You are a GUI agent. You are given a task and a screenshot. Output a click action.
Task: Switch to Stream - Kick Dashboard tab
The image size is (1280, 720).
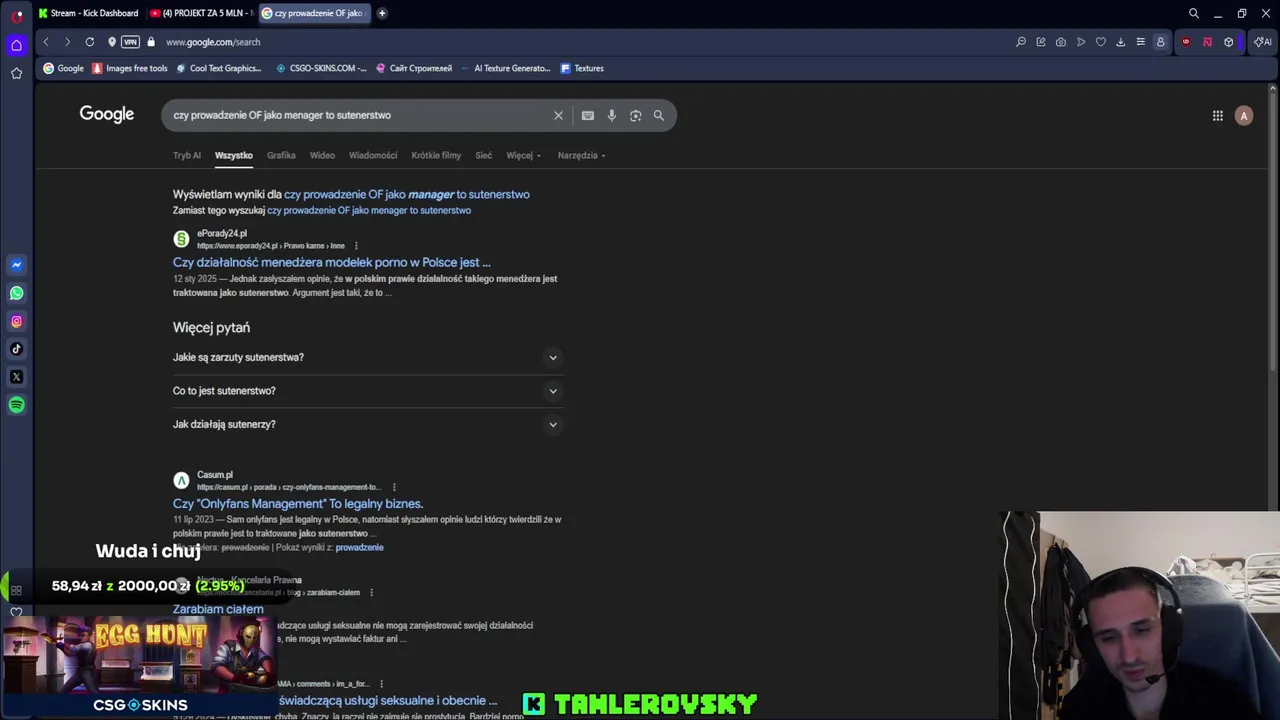coord(89,13)
